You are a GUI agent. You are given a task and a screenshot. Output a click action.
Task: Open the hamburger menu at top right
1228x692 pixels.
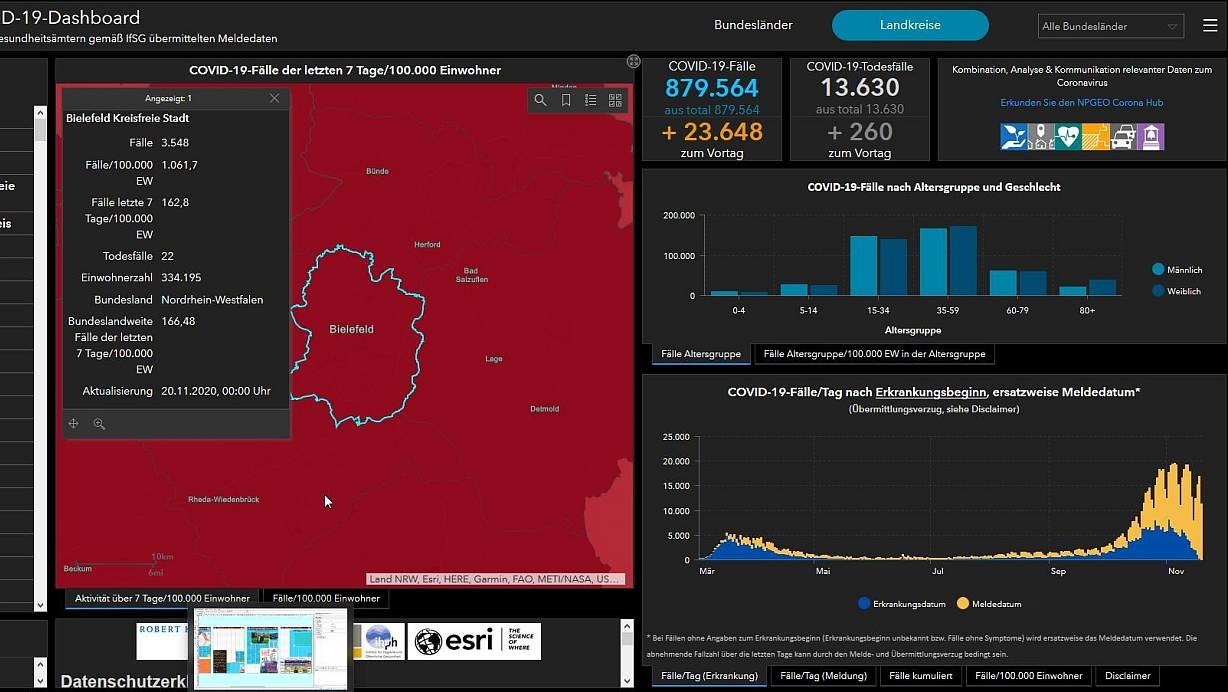point(1210,26)
